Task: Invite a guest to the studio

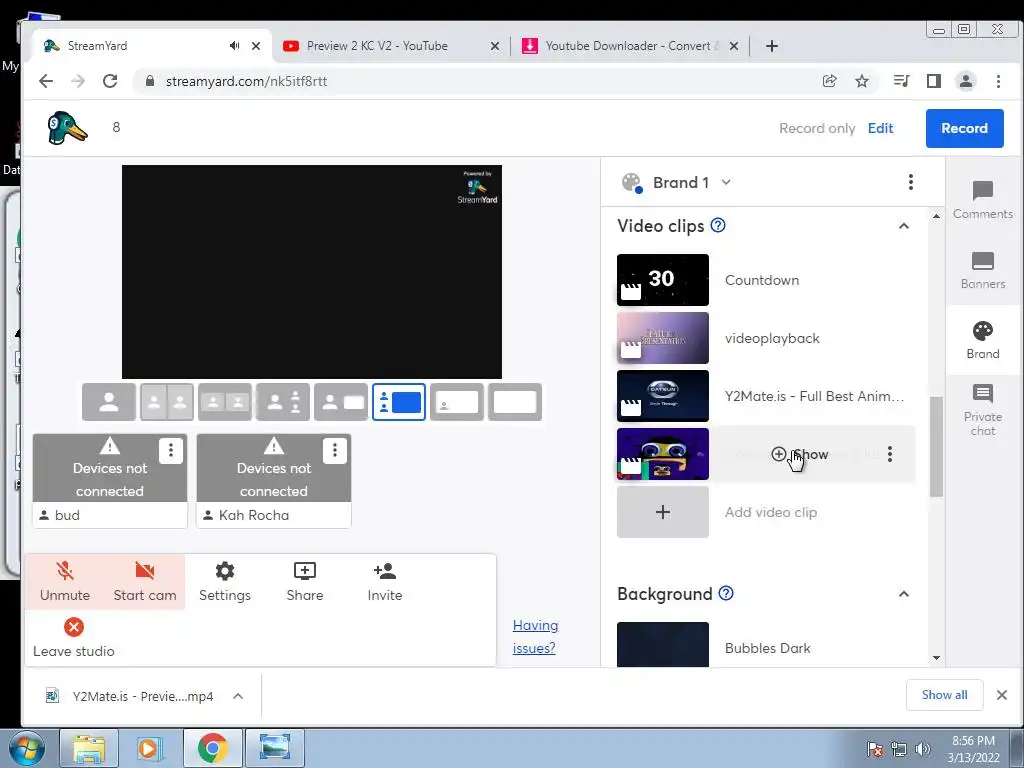Action: coord(385,581)
